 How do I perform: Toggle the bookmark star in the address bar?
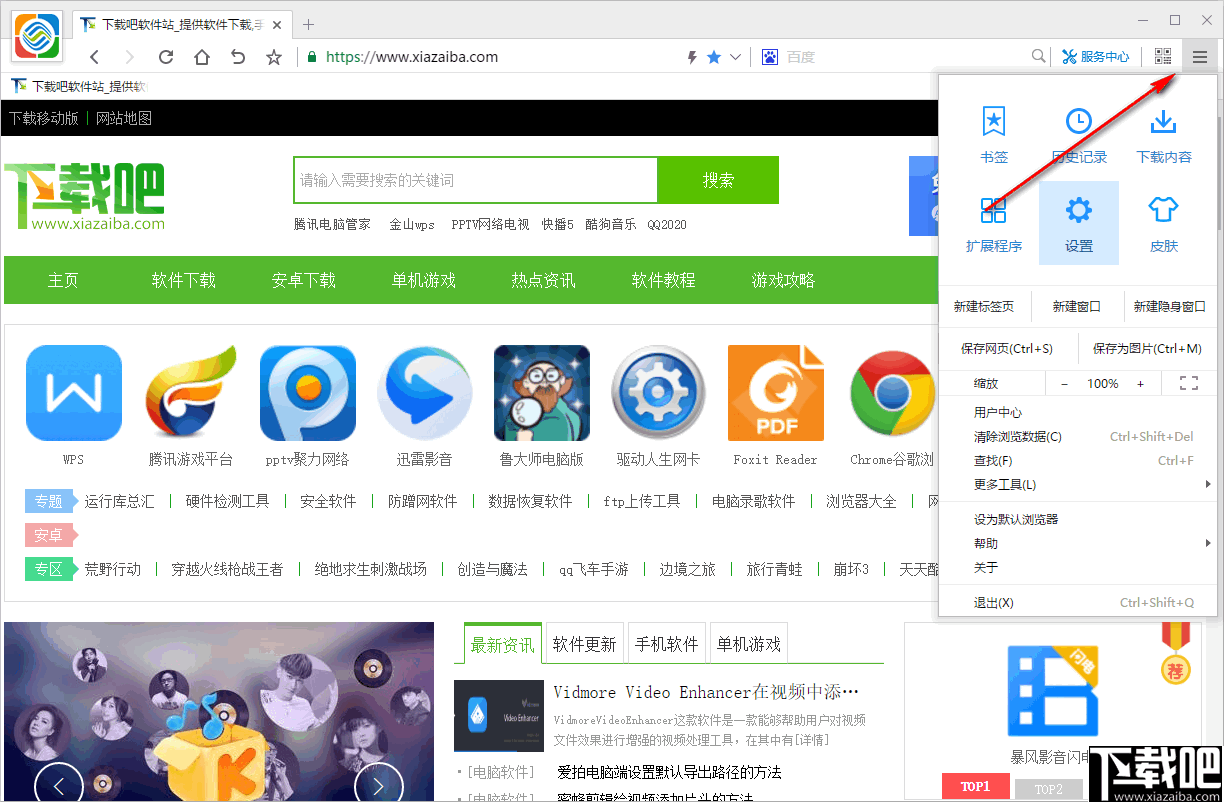(713, 57)
